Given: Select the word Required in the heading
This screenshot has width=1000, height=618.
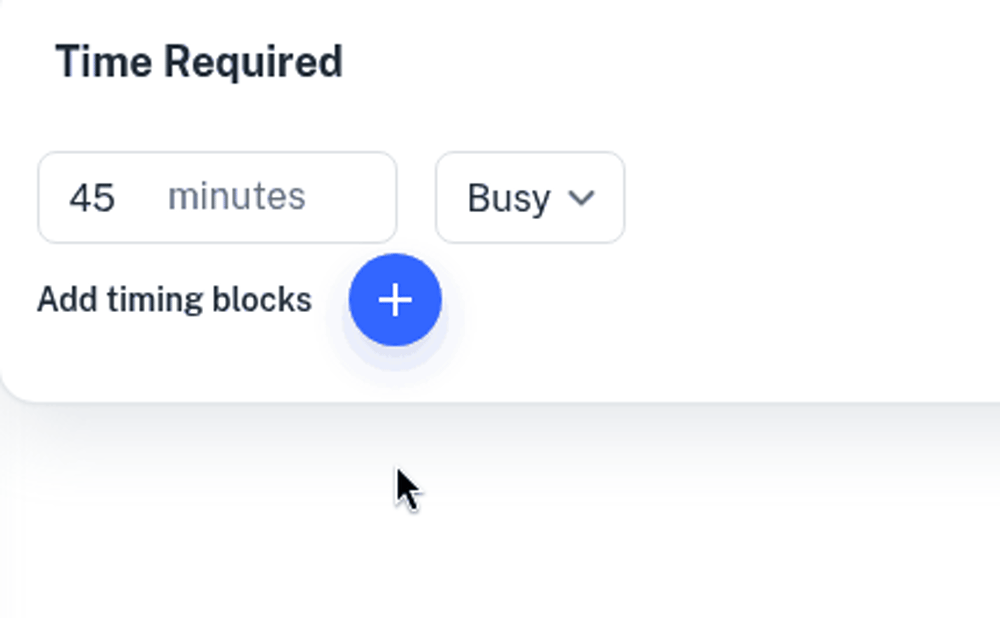Looking at the screenshot, I should click(x=253, y=62).
